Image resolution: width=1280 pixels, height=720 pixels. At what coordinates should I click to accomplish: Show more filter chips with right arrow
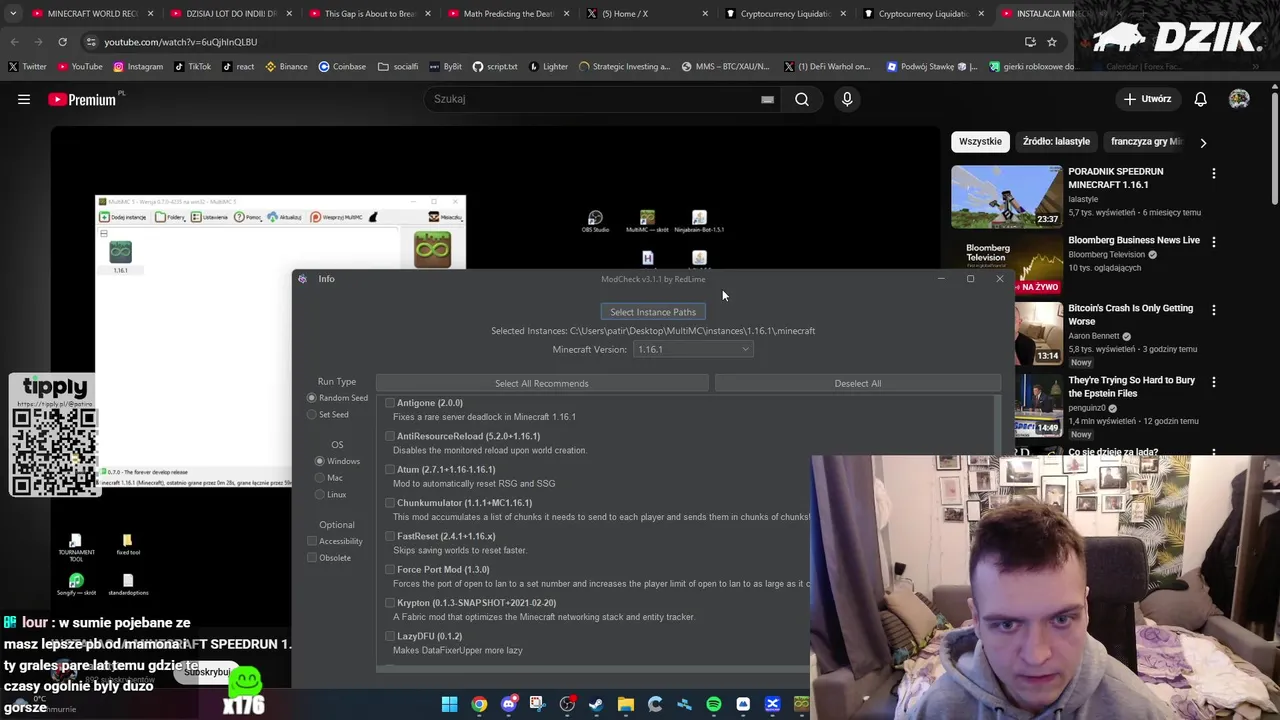1203,142
